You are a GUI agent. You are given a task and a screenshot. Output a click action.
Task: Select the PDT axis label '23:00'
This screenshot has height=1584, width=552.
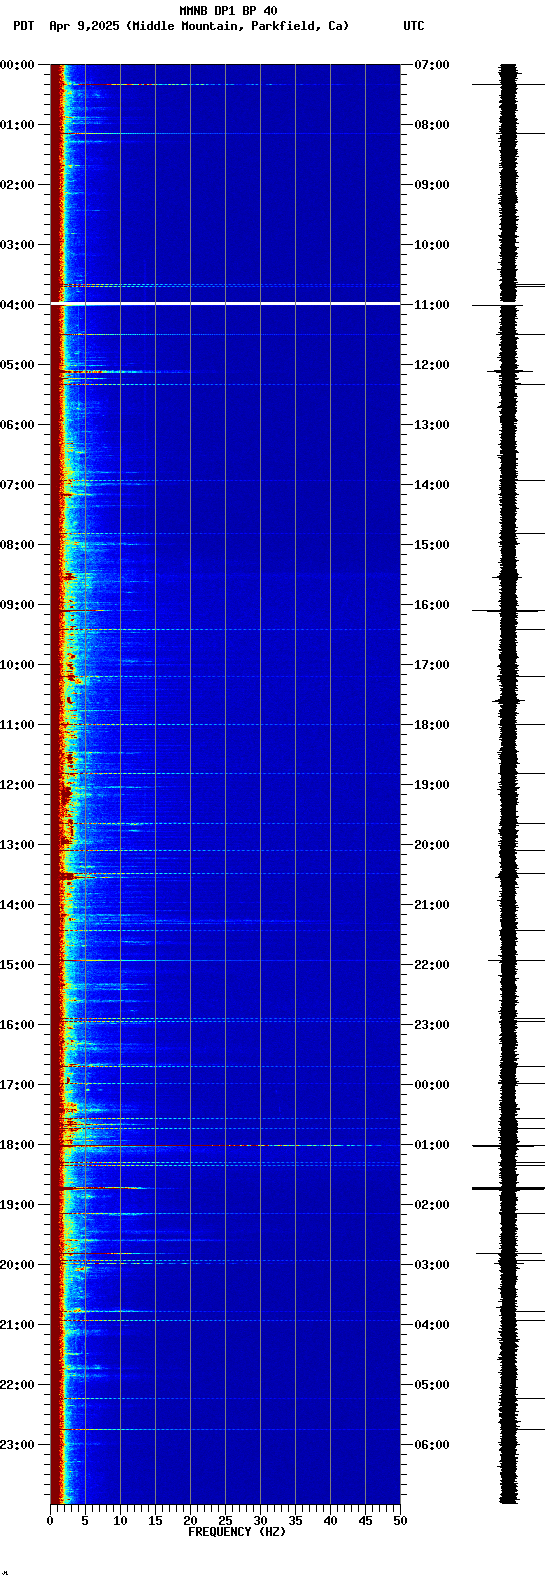17,1445
